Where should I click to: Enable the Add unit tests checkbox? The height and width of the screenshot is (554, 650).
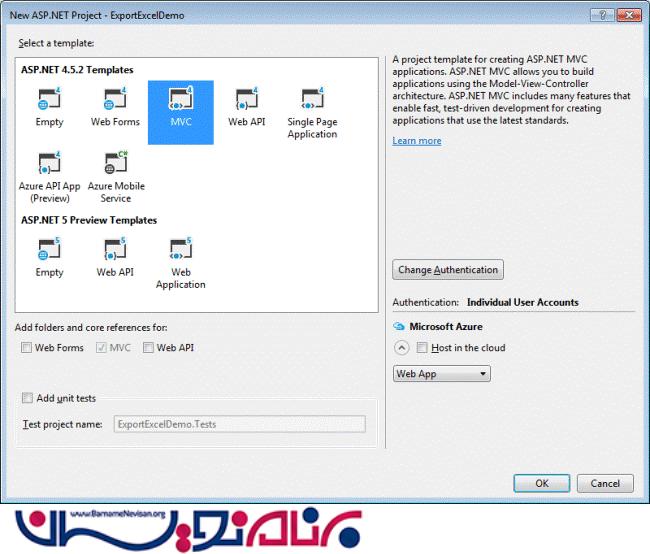27,398
